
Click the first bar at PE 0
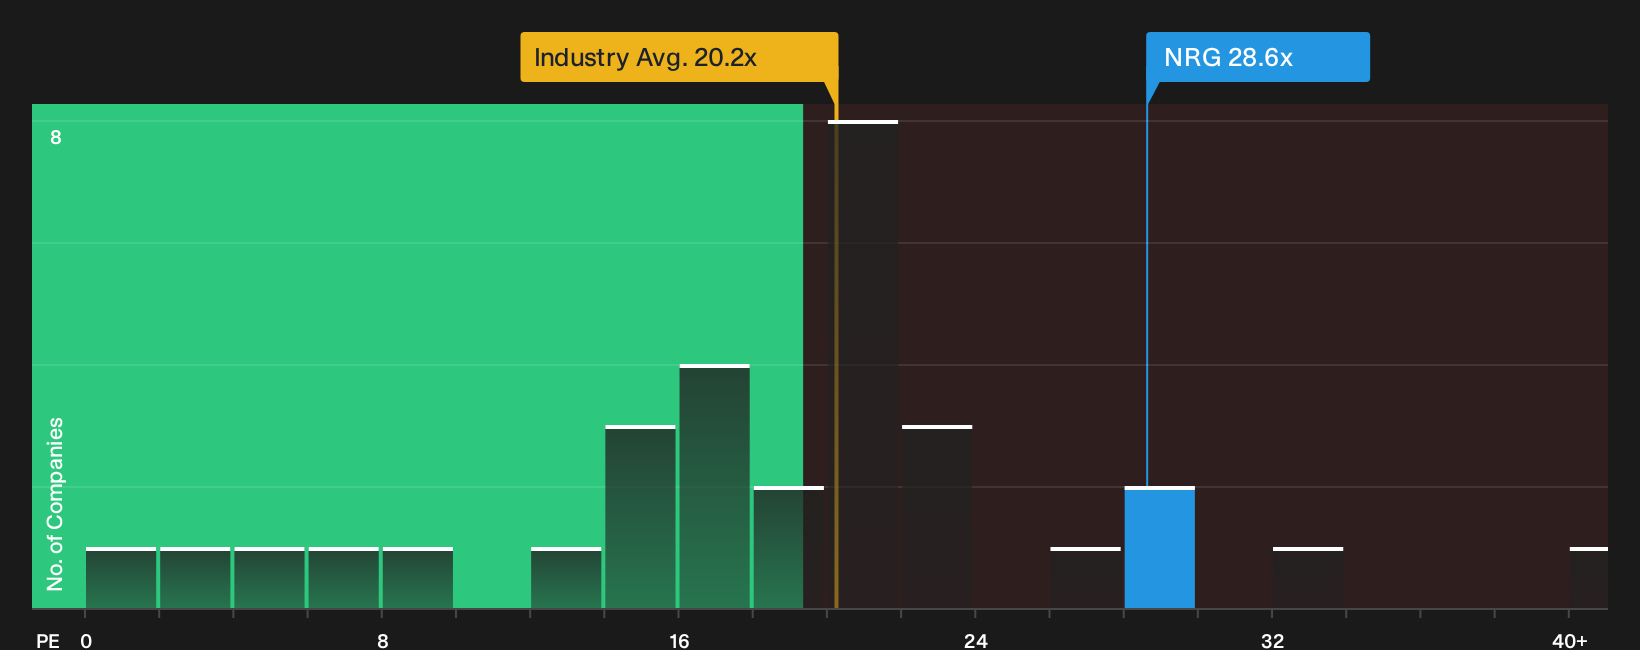pos(121,578)
